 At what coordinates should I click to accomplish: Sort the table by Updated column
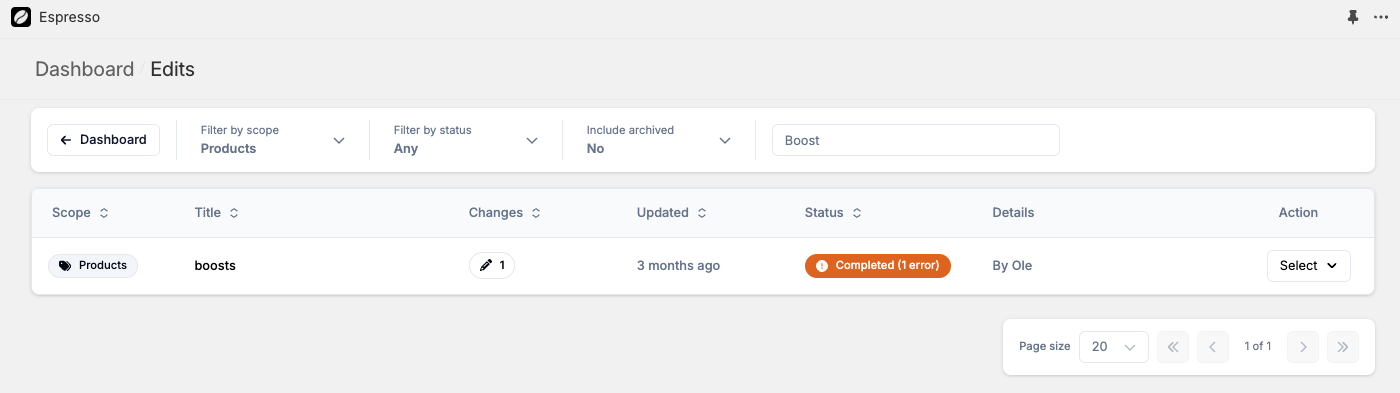tap(672, 213)
